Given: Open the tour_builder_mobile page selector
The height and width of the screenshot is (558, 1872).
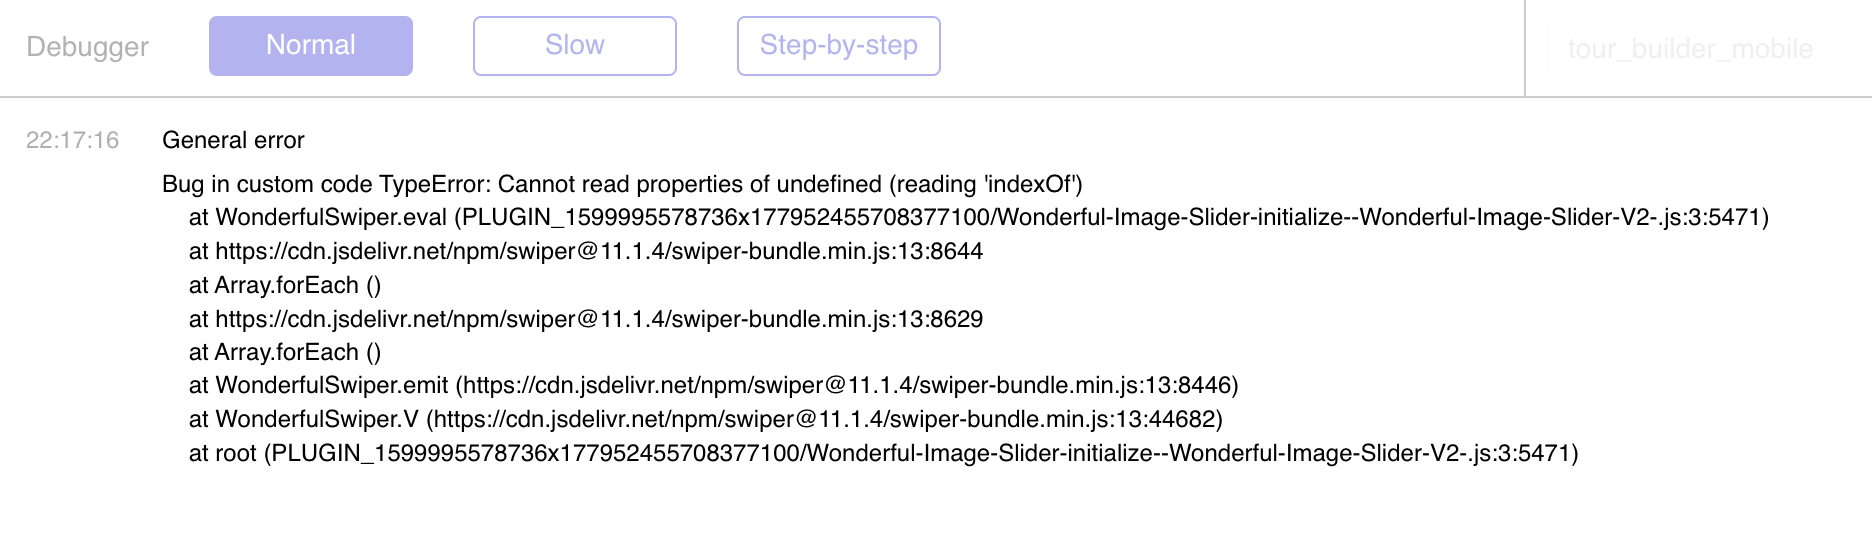Looking at the screenshot, I should 1690,49.
